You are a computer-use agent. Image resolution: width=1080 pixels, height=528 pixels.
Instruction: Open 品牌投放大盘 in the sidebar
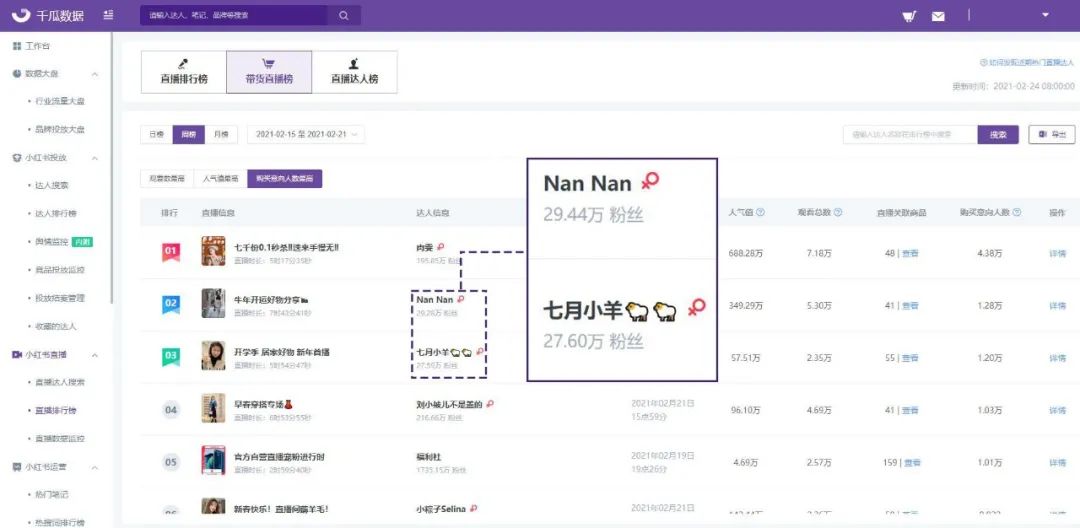59,129
